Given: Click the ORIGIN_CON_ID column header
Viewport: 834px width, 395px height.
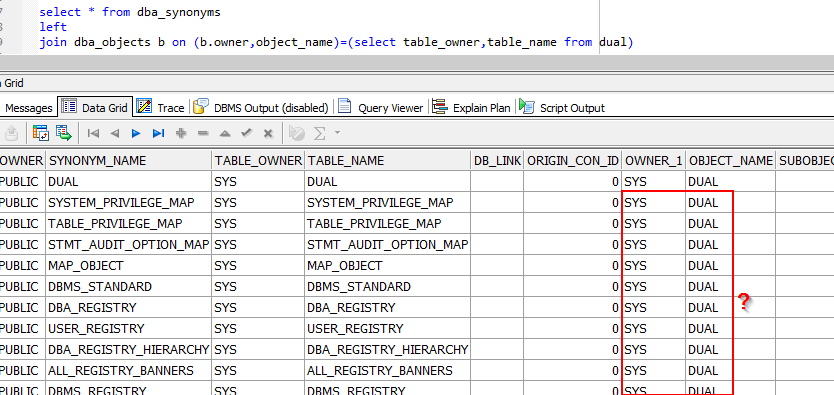Looking at the screenshot, I should (572, 161).
